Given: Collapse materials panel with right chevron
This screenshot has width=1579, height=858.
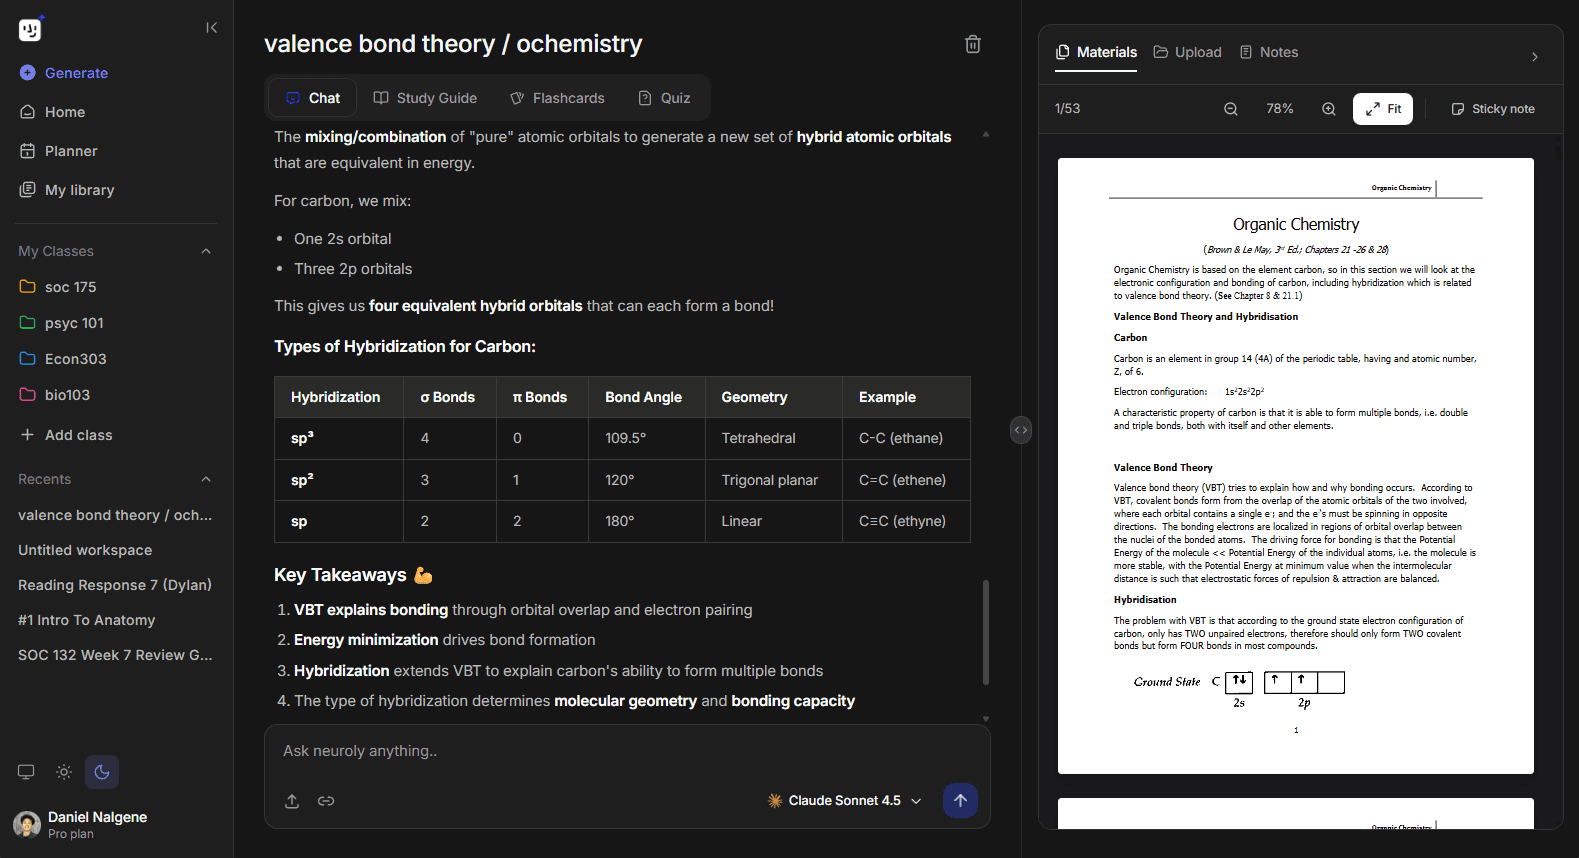Looking at the screenshot, I should pyautogui.click(x=1535, y=57).
